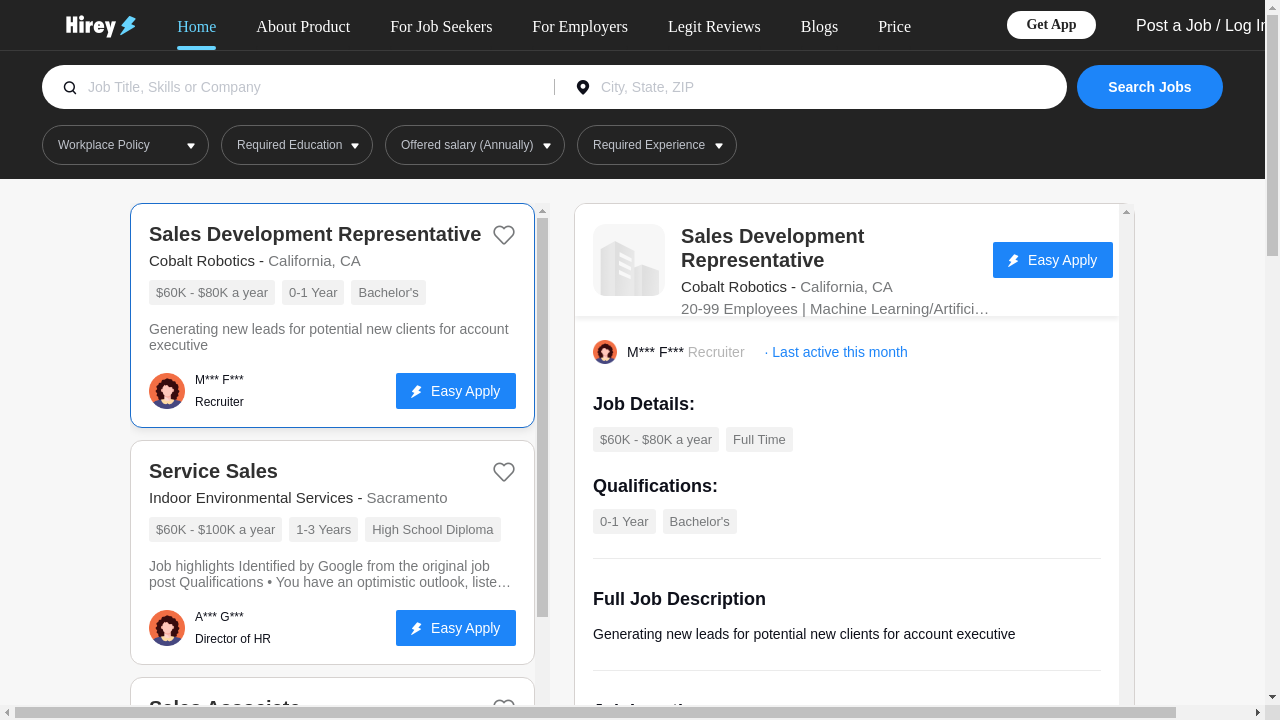Click Full Time tag in Job Details

coord(759,440)
